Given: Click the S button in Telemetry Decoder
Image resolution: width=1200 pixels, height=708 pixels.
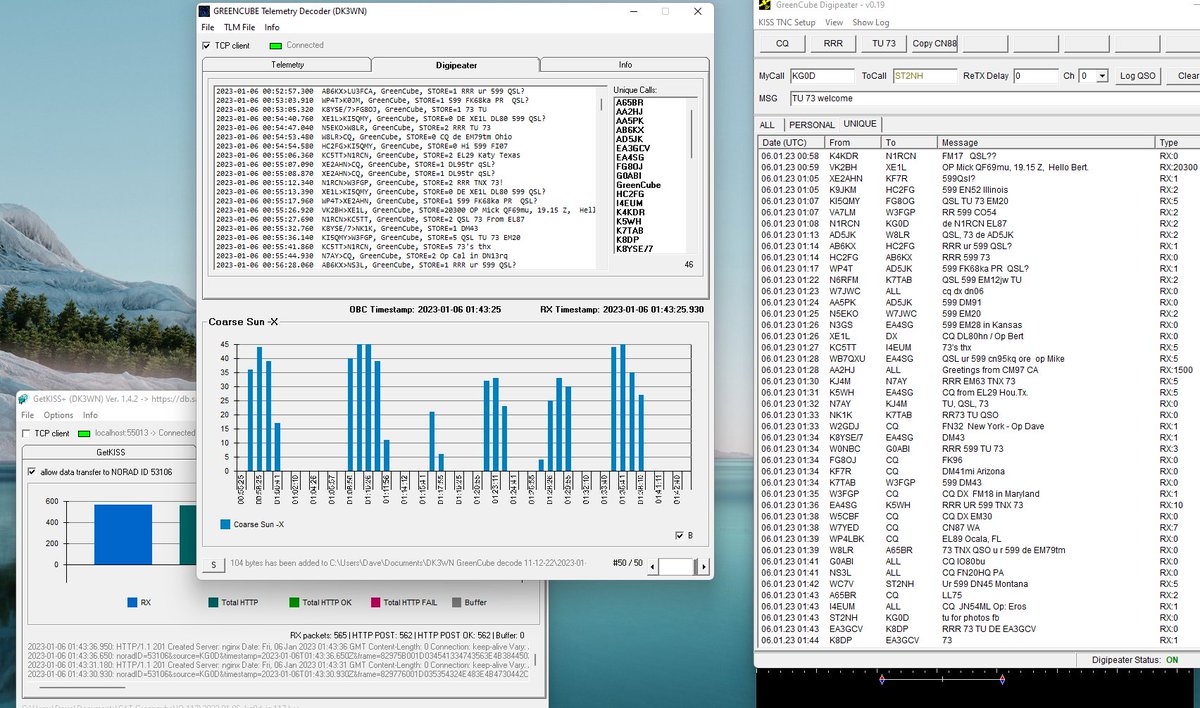Looking at the screenshot, I should 212,566.
